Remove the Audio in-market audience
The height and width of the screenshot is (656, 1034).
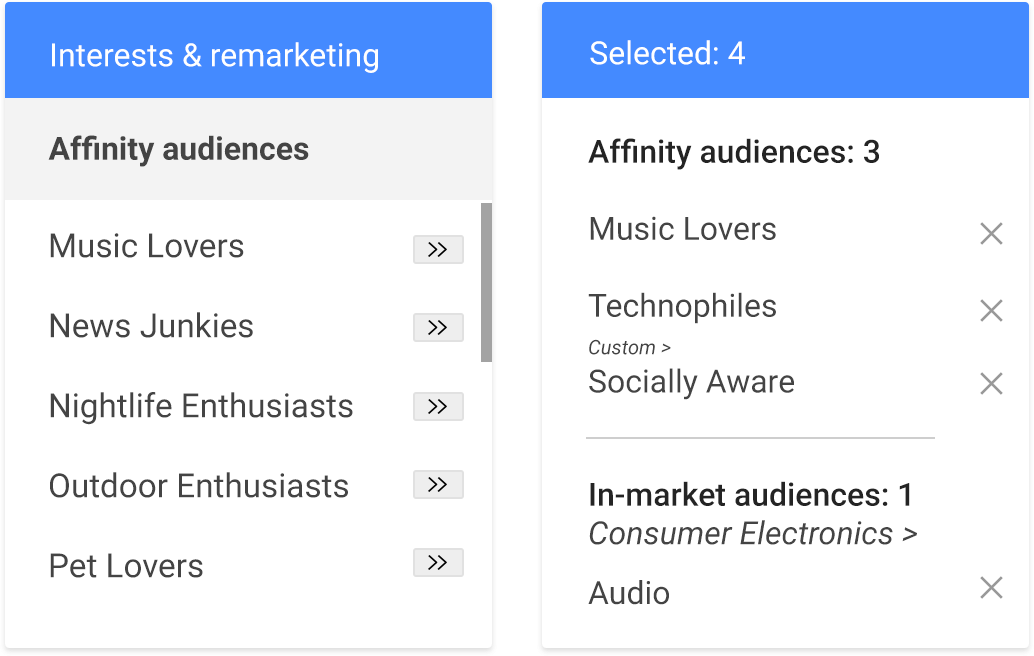pos(990,588)
